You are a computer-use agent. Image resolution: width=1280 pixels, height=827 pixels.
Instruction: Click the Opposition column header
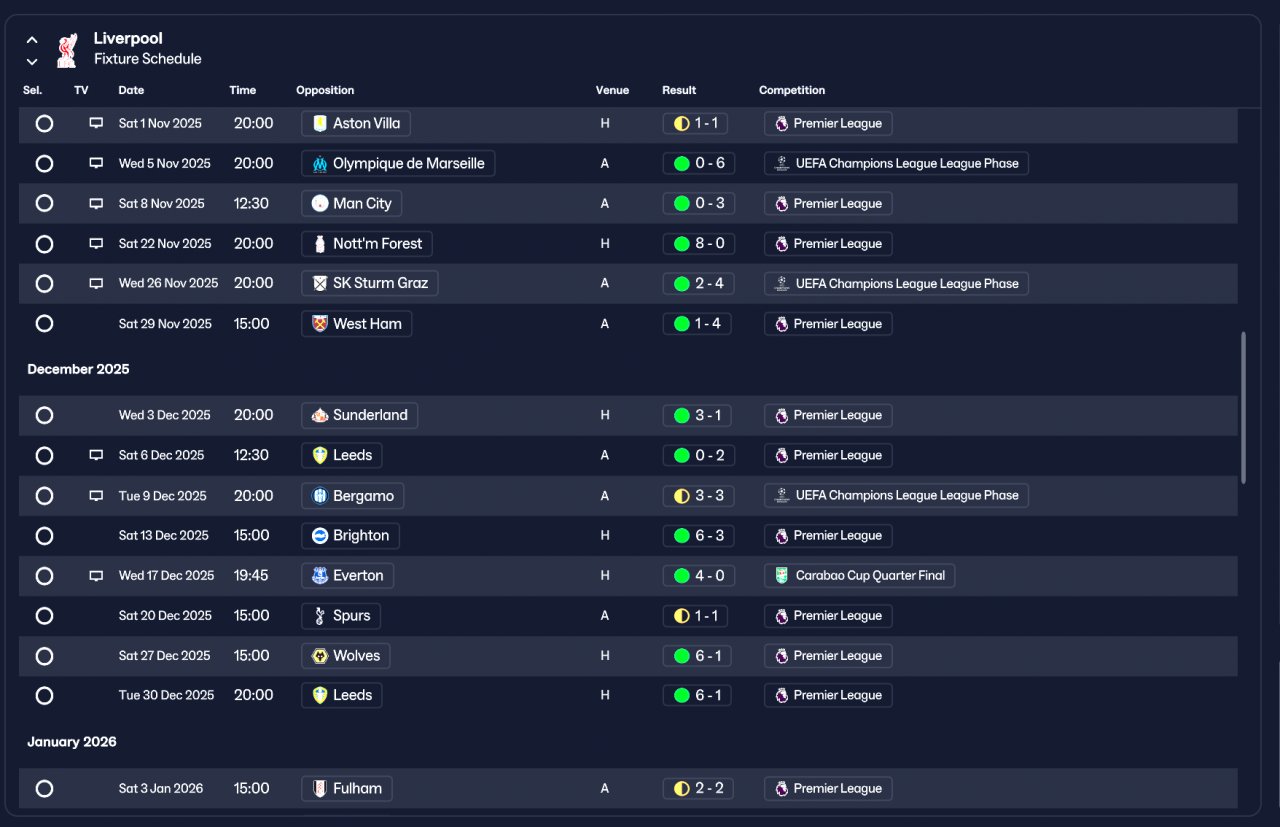pos(326,90)
